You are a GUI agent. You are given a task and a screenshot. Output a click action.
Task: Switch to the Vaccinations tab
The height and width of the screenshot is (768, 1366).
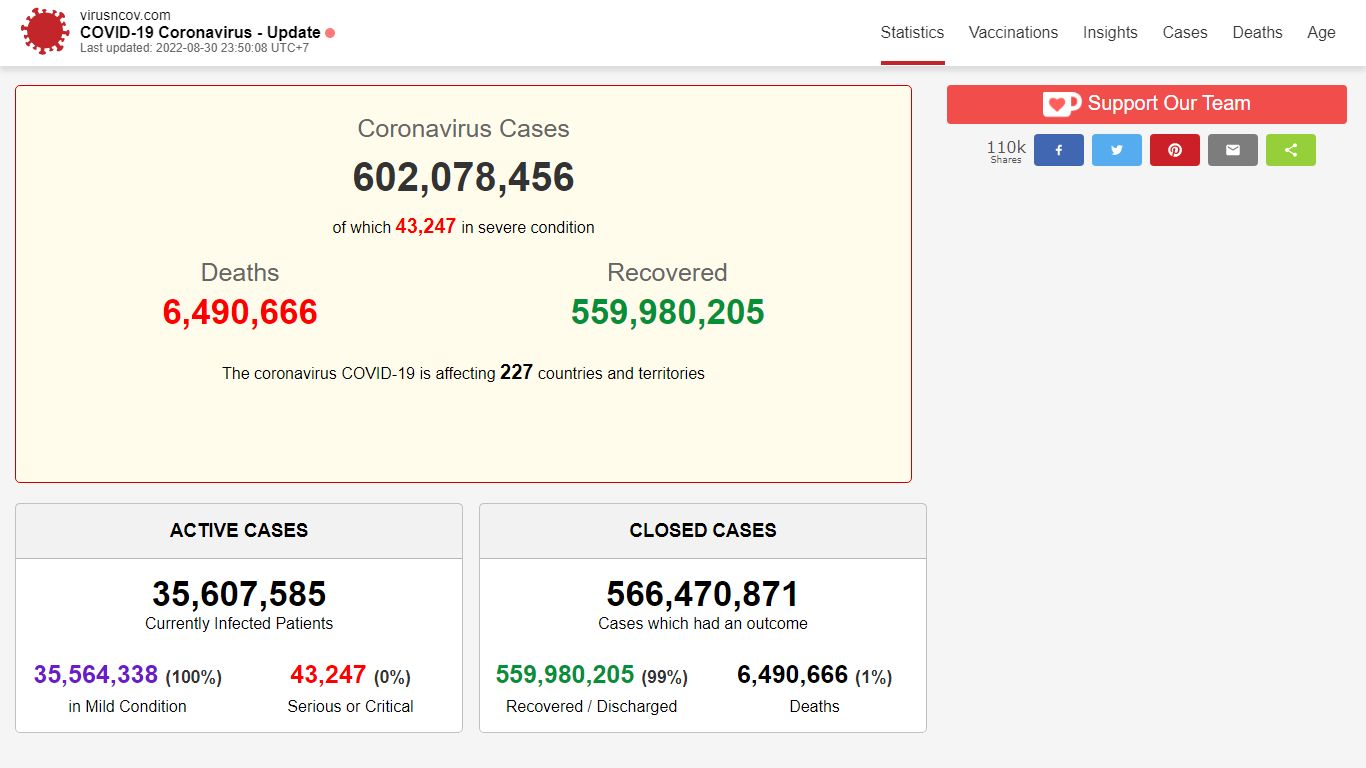pos(1013,33)
